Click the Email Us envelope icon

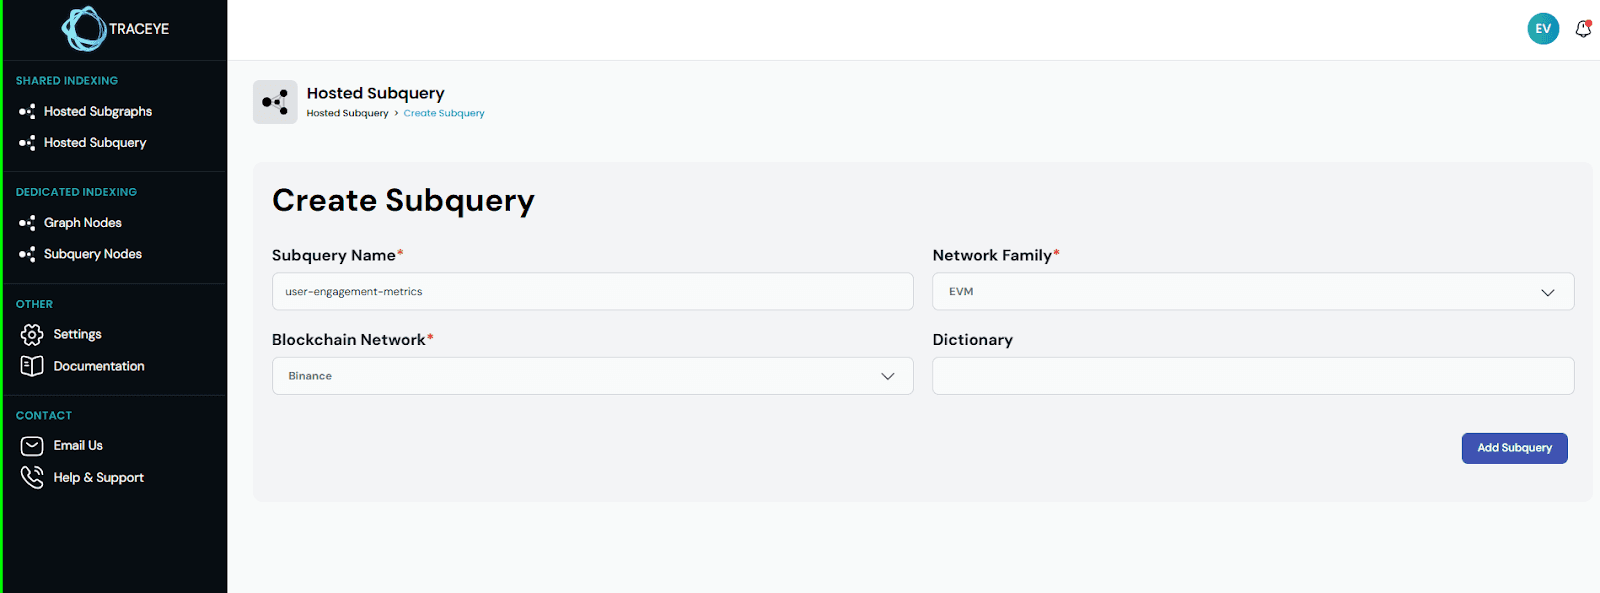(x=32, y=446)
